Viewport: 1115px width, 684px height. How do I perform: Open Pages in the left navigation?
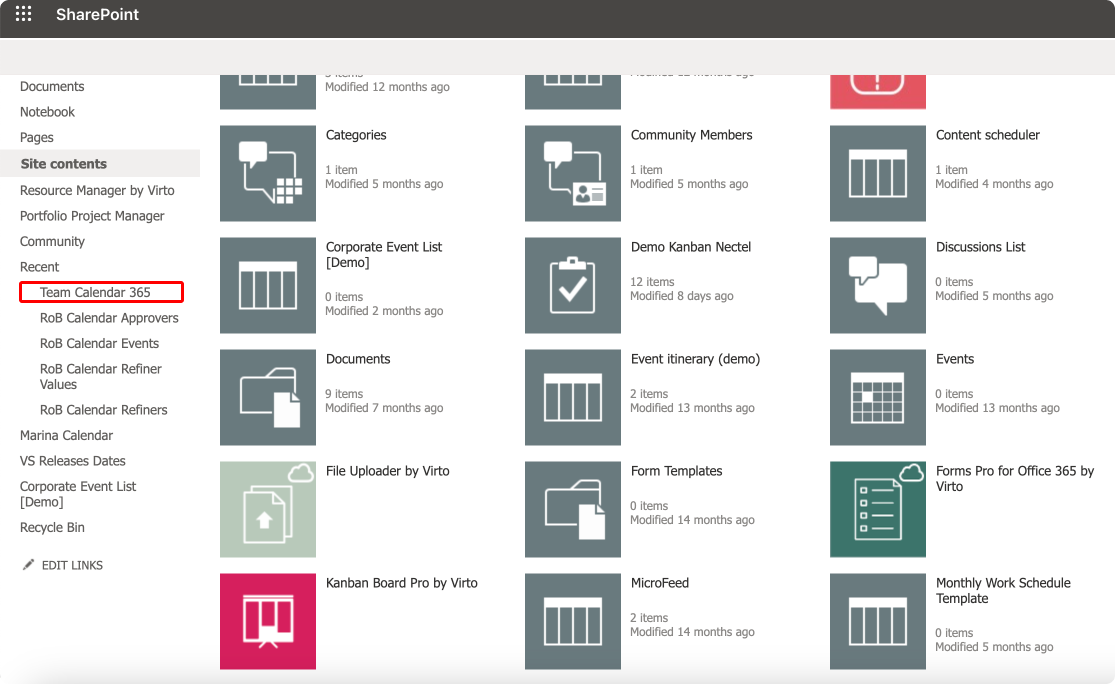tap(37, 137)
